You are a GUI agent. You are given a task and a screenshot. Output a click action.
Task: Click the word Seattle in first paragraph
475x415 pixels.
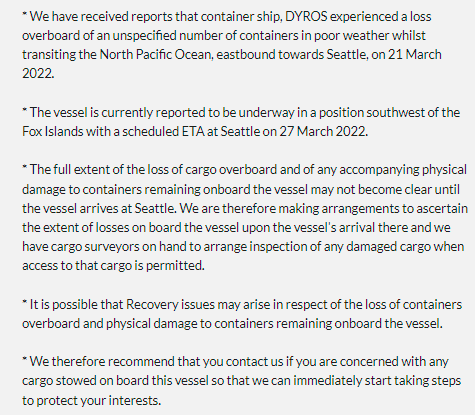(x=347, y=54)
